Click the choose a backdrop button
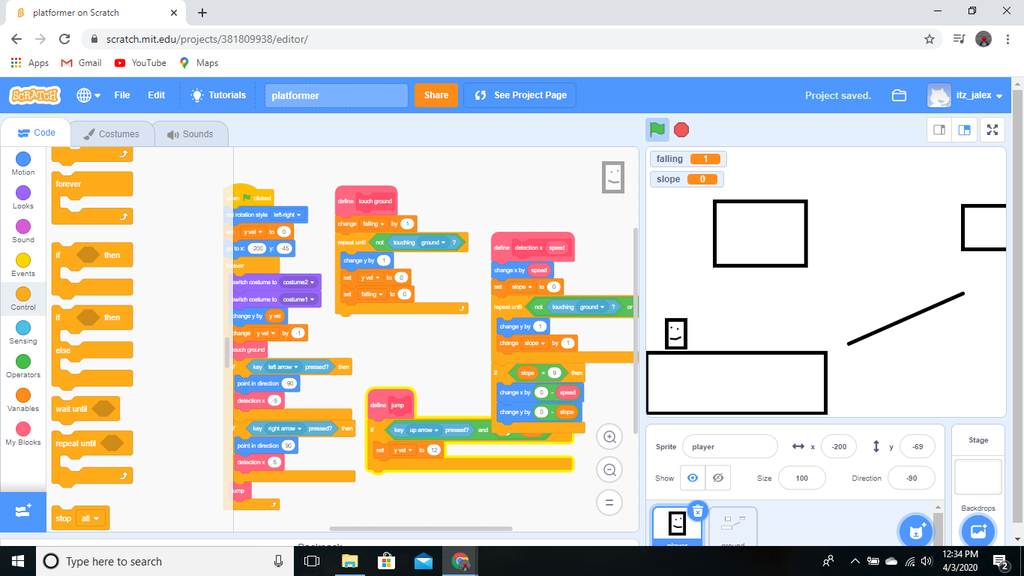Viewport: 1024px width, 576px height. [978, 530]
